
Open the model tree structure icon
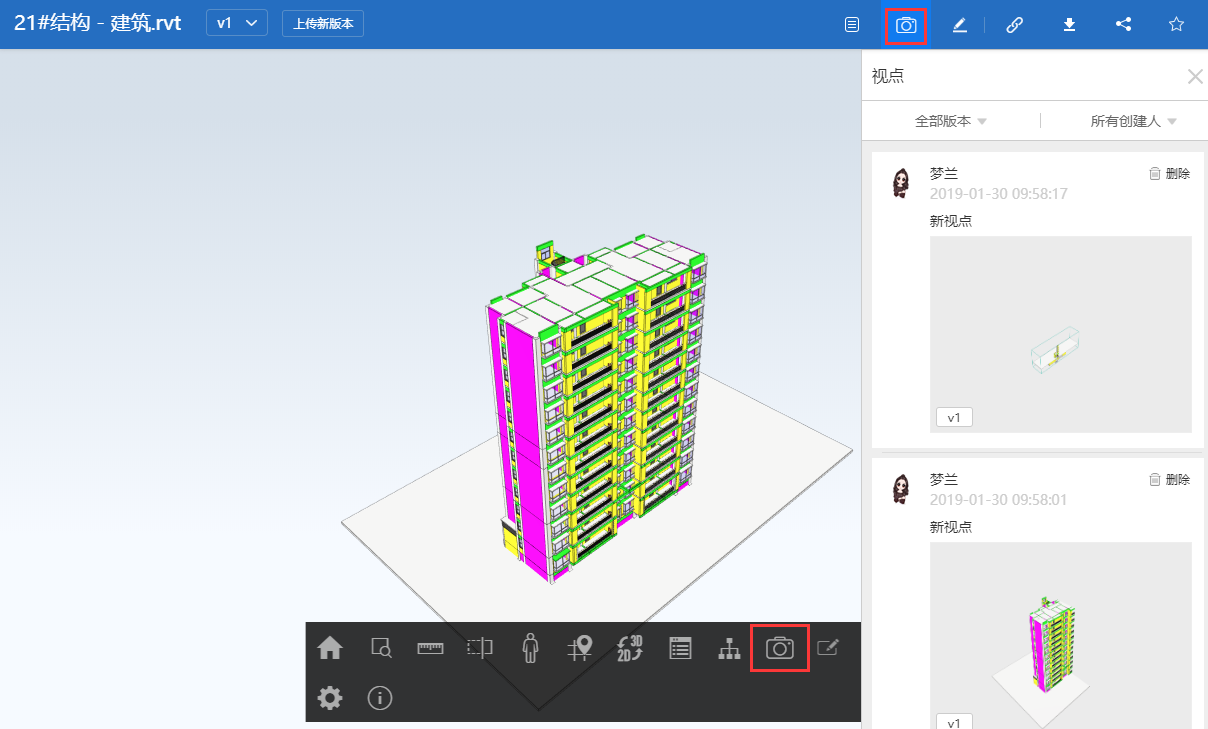[730, 648]
